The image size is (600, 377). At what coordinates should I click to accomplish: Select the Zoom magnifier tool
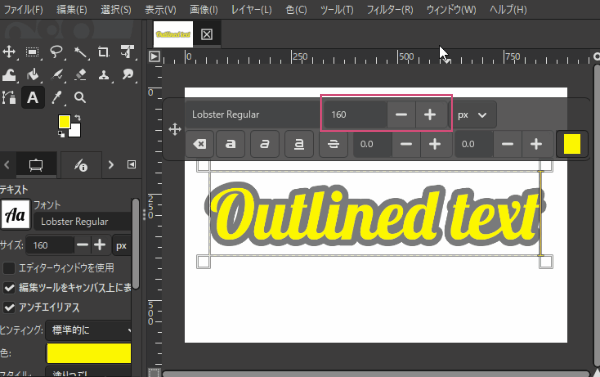click(80, 98)
